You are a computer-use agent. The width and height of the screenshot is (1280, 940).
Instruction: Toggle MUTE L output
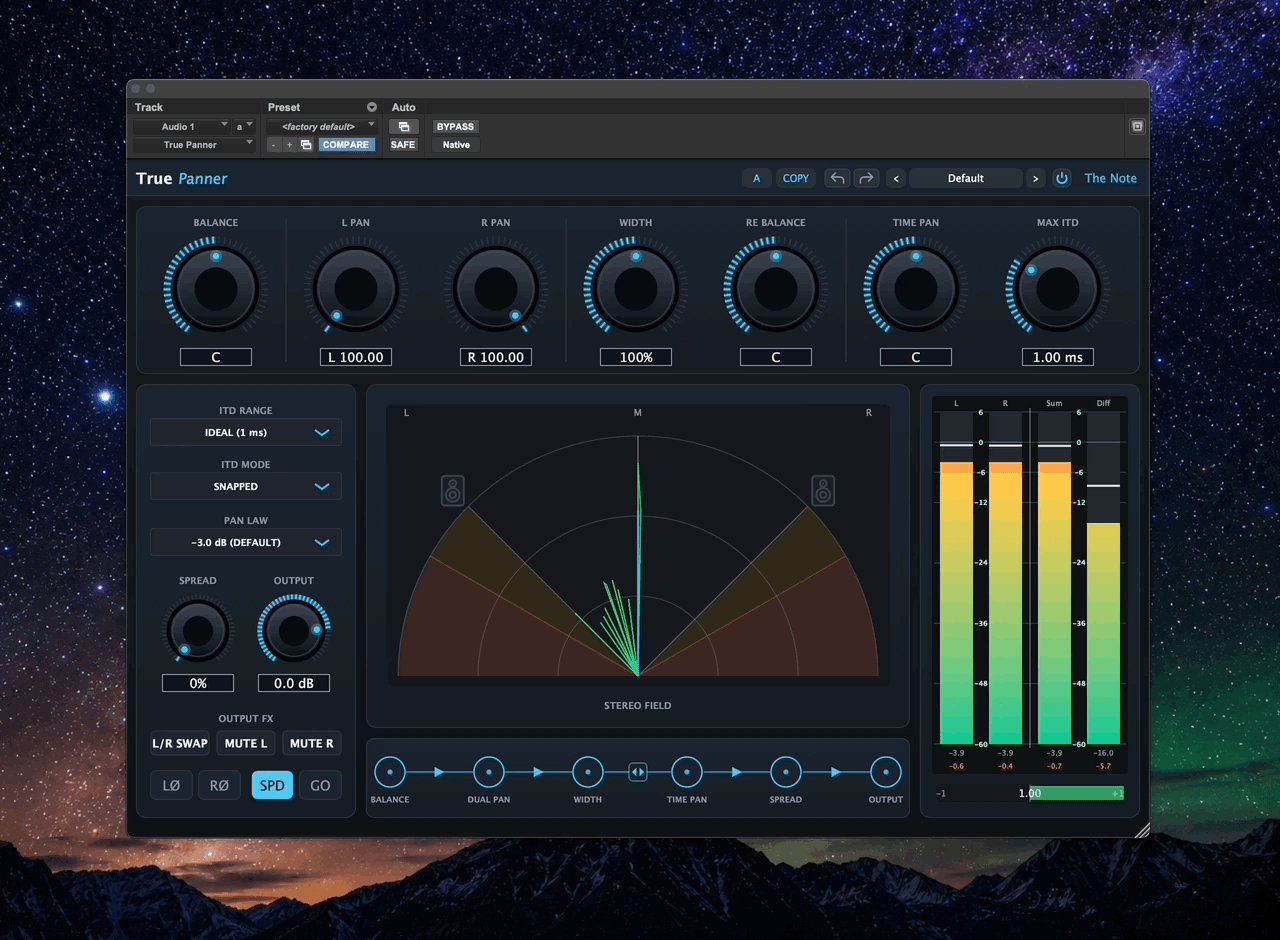tap(246, 743)
